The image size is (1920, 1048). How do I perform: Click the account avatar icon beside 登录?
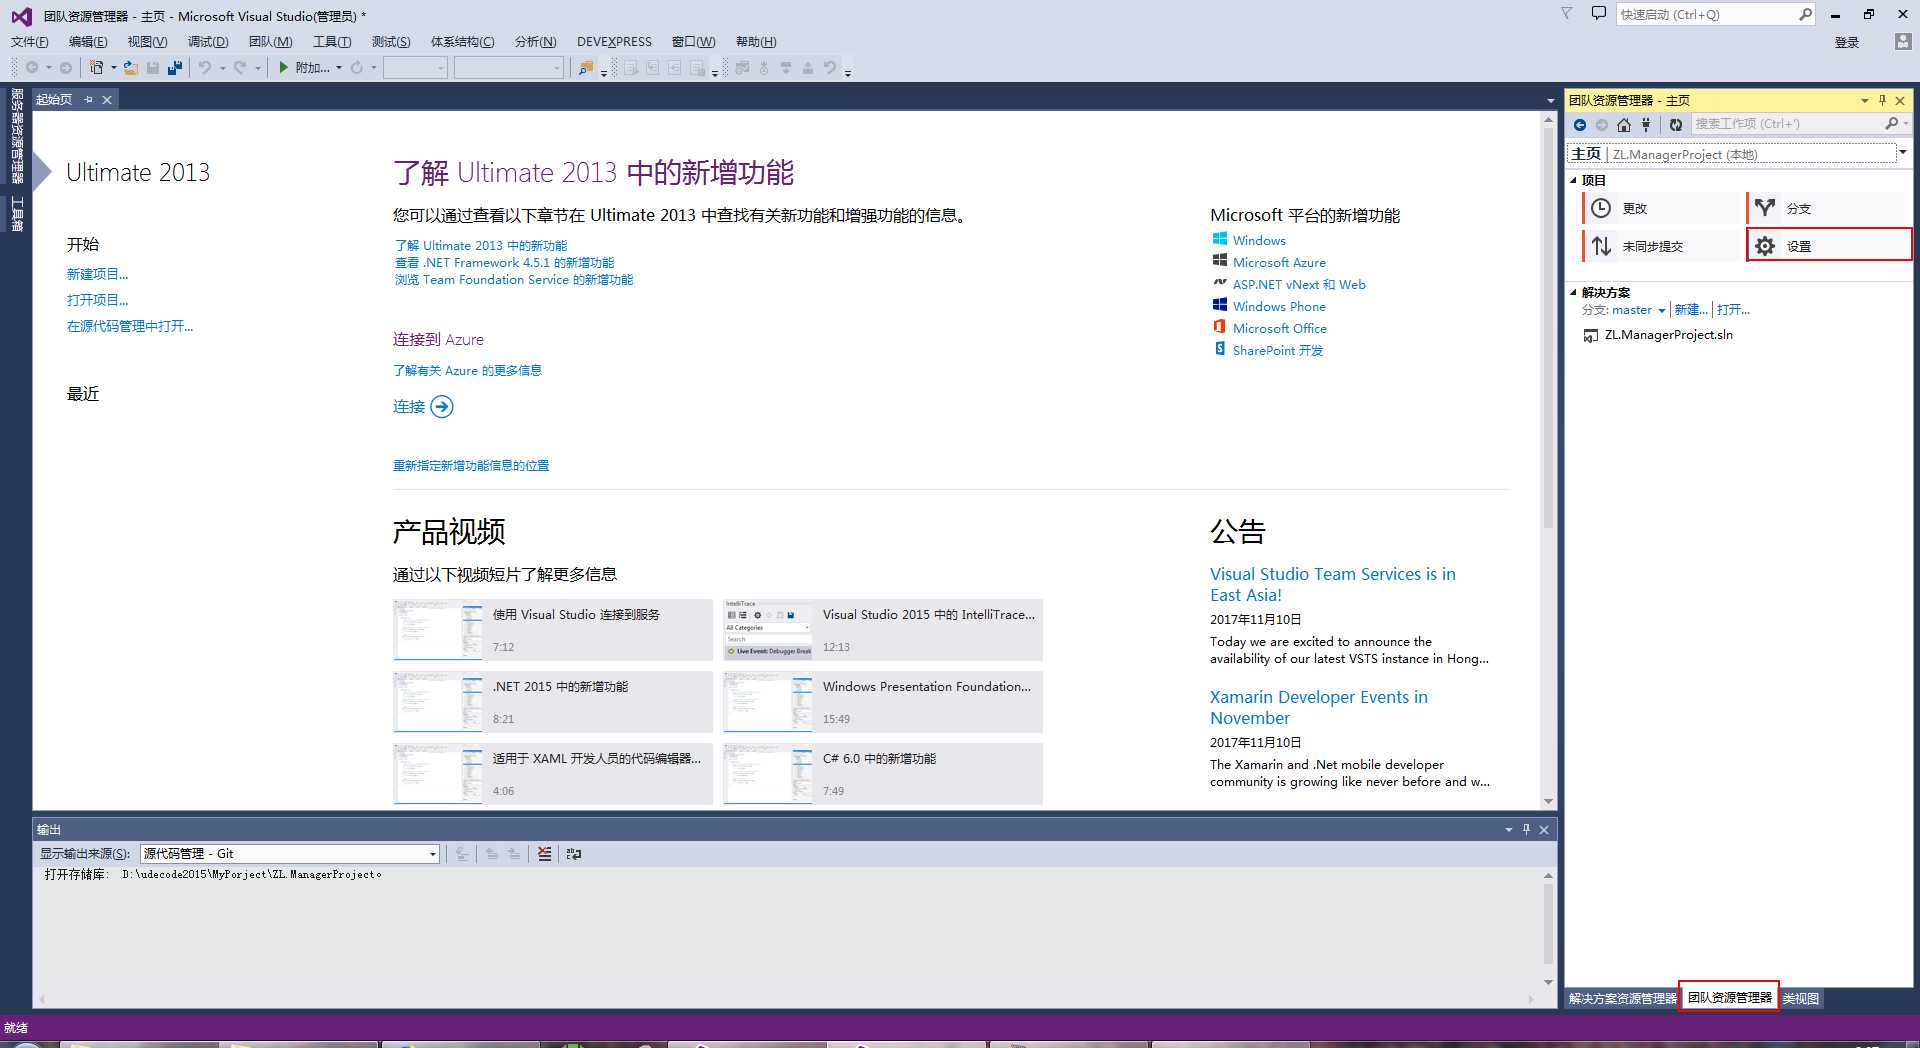[x=1903, y=41]
